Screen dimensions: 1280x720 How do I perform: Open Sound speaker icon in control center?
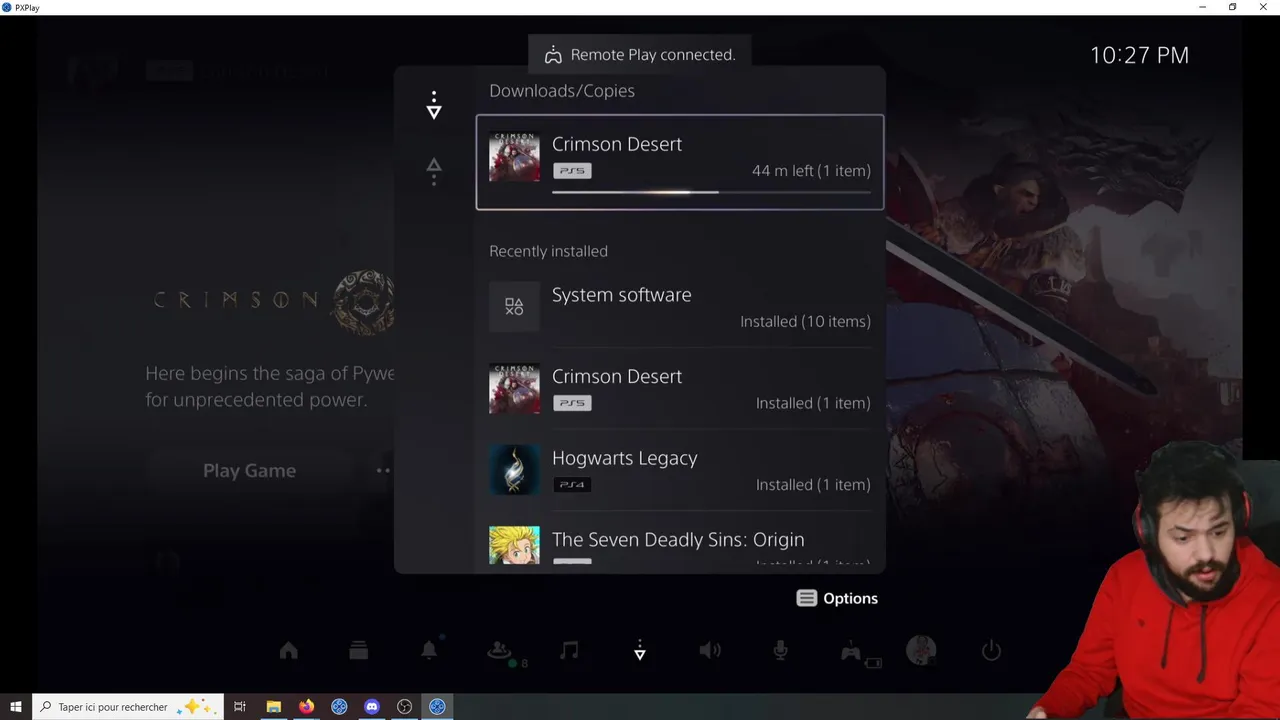710,651
